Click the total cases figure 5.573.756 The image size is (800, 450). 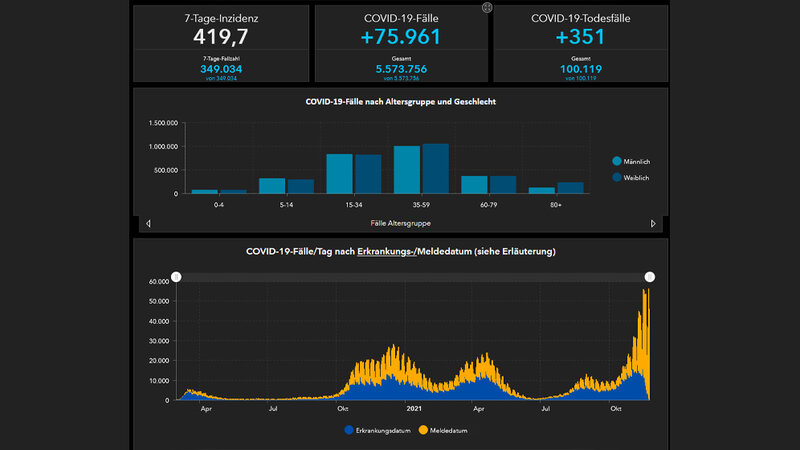(x=401, y=69)
